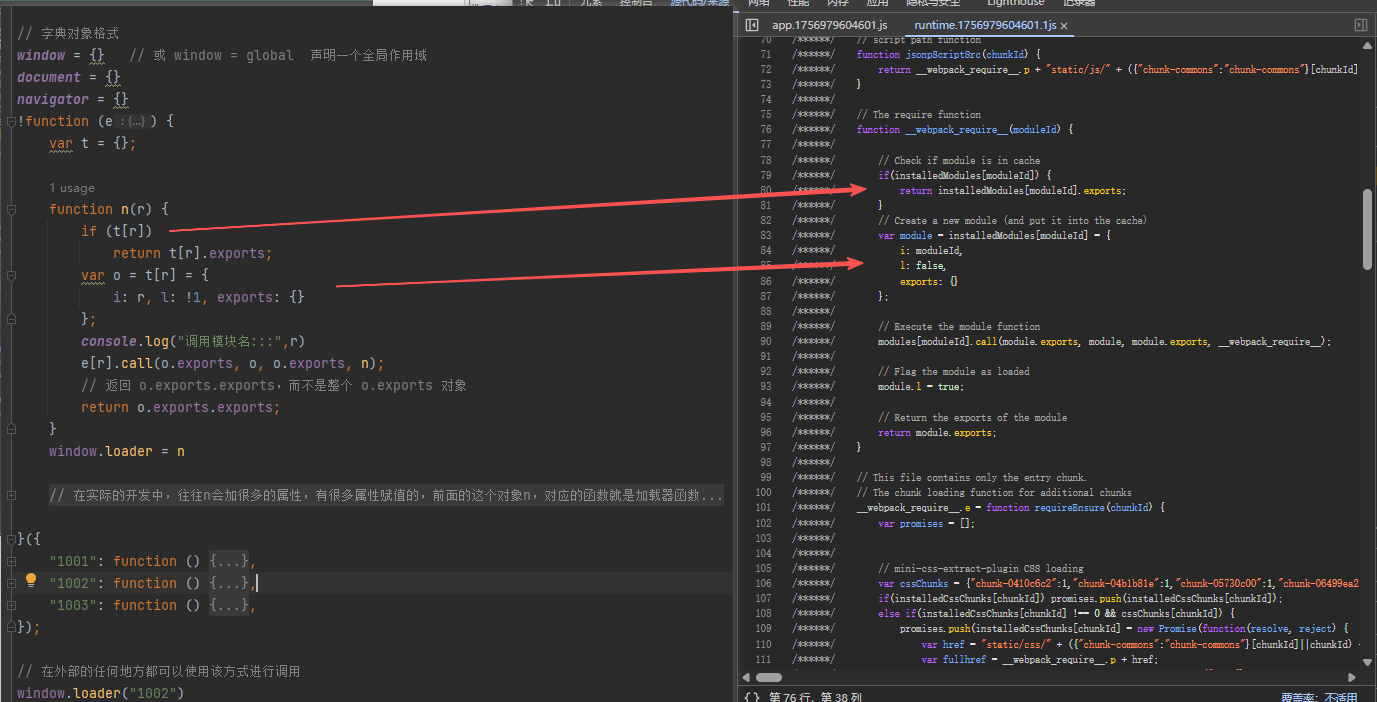The image size is (1377, 702).
Task: Expand the "1003" function fold marker
Action: [10, 605]
